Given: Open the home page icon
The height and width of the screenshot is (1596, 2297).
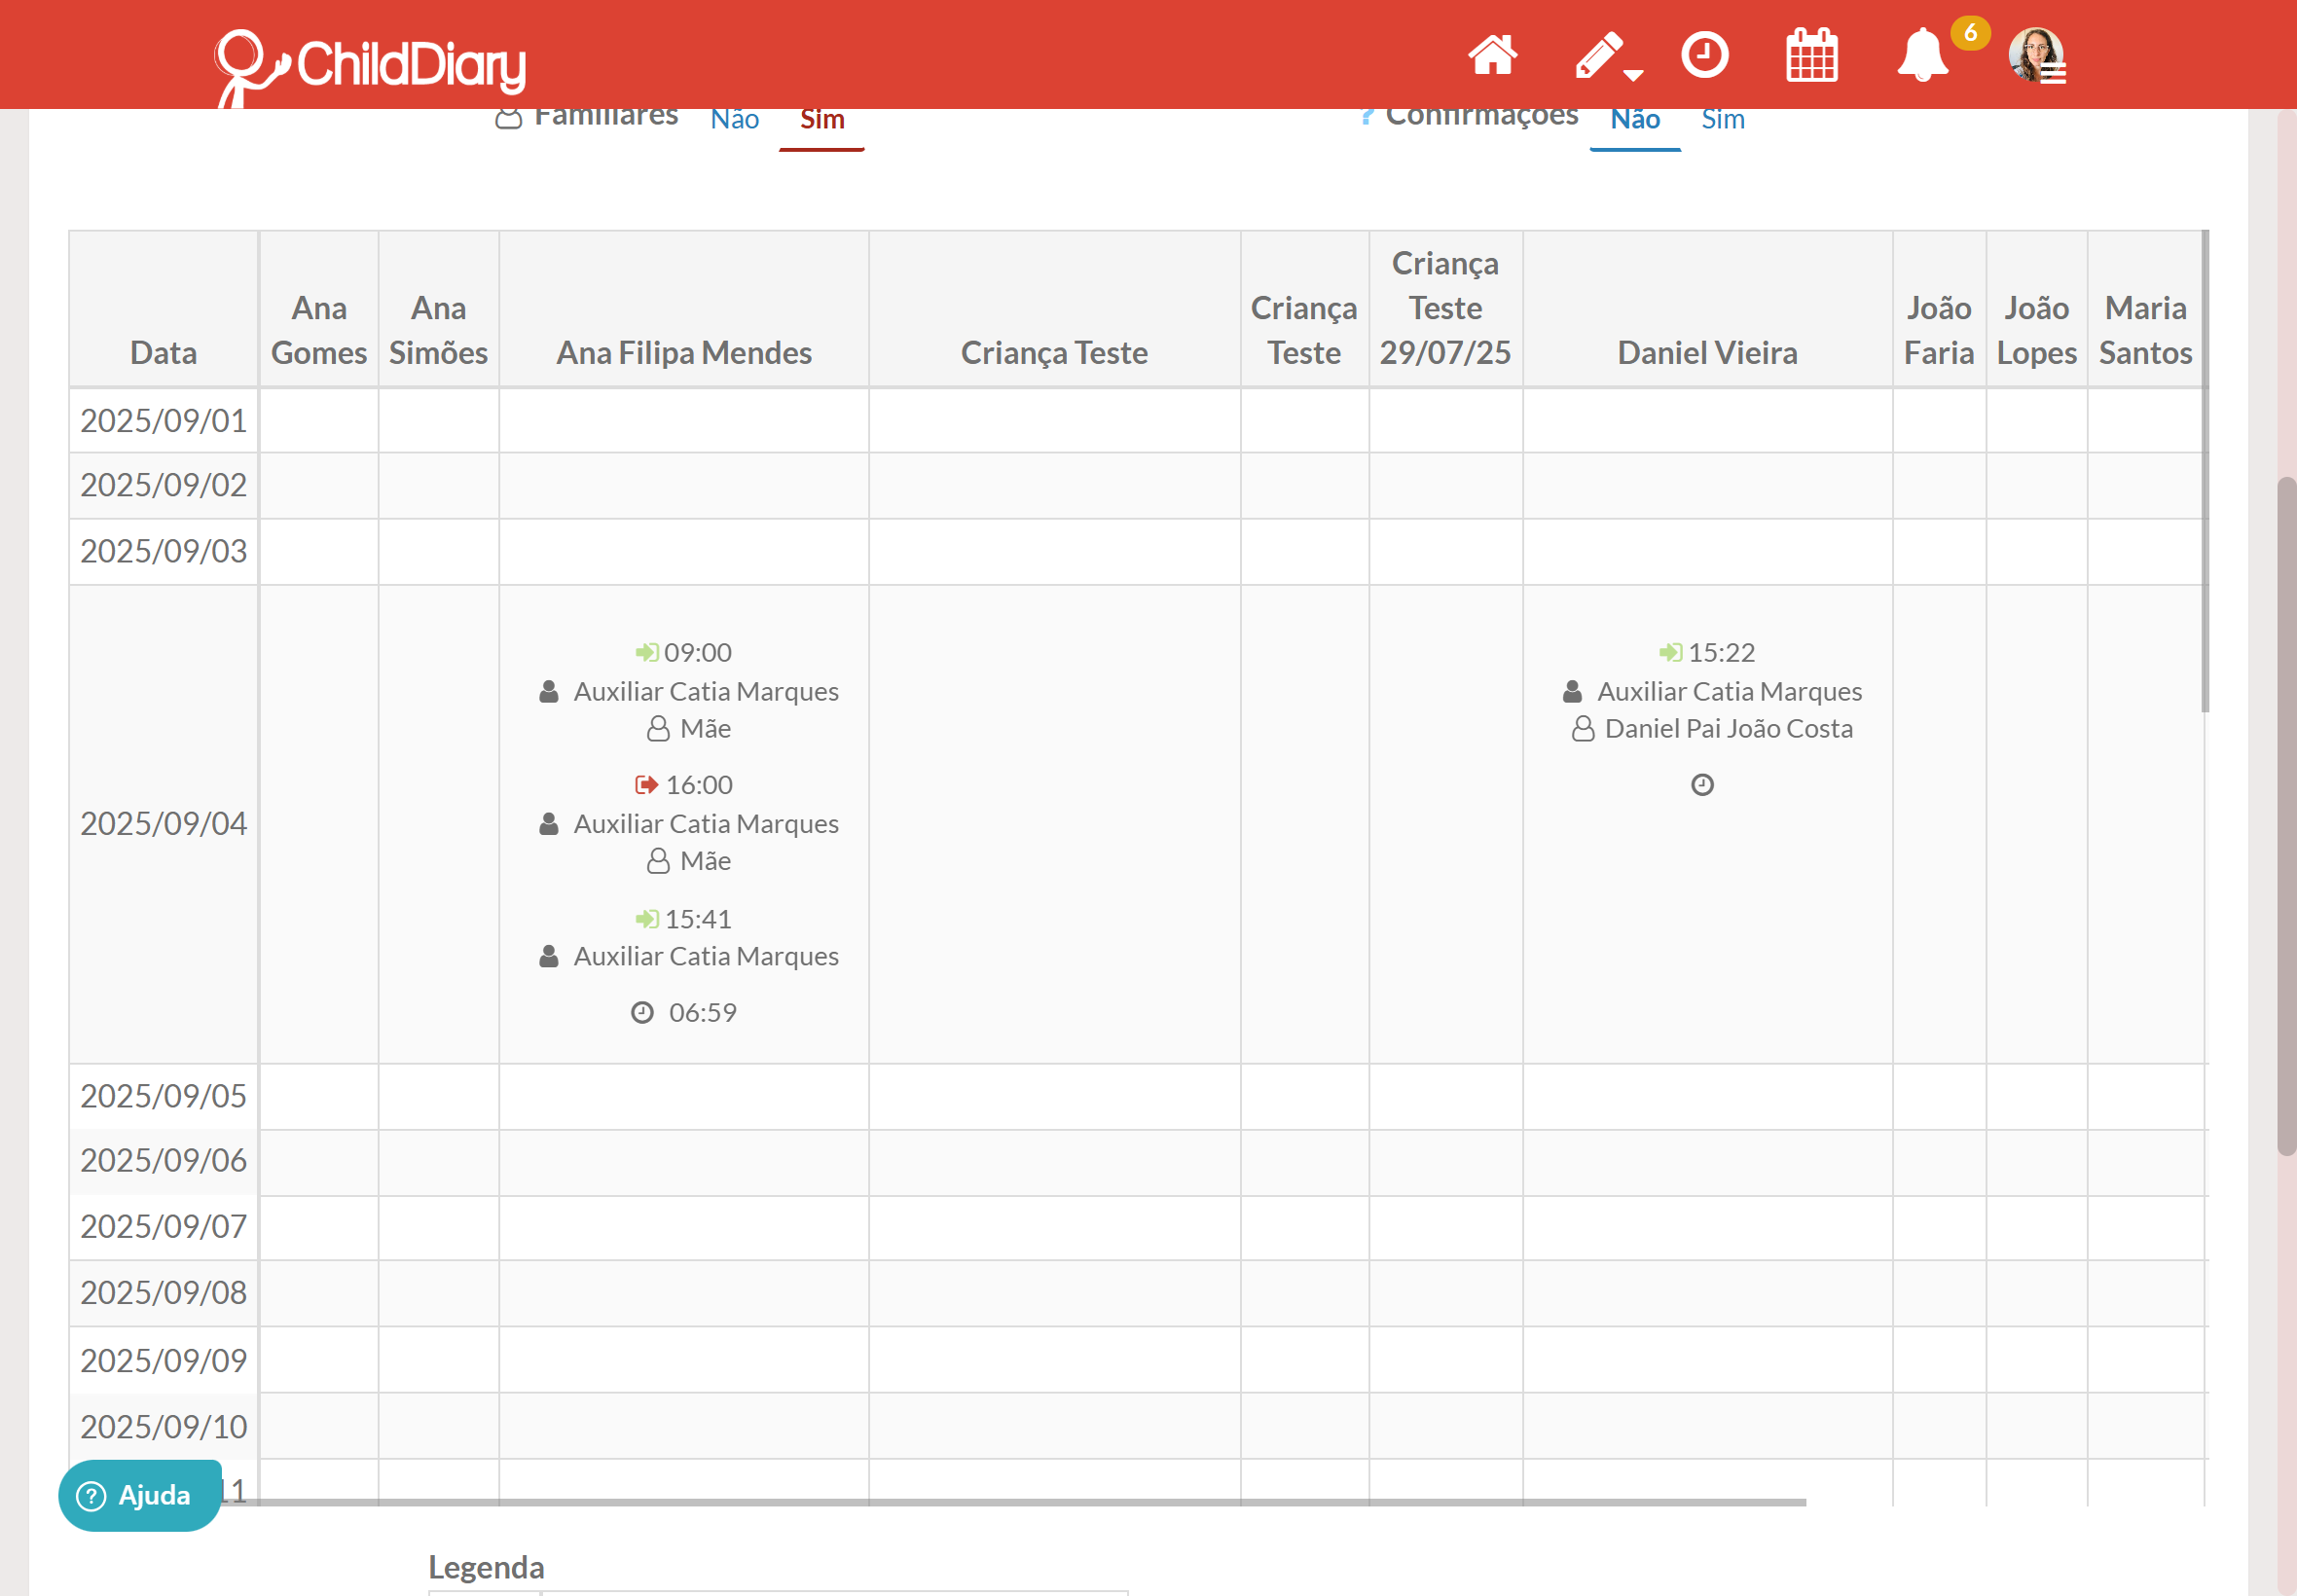Looking at the screenshot, I should tap(1492, 55).
